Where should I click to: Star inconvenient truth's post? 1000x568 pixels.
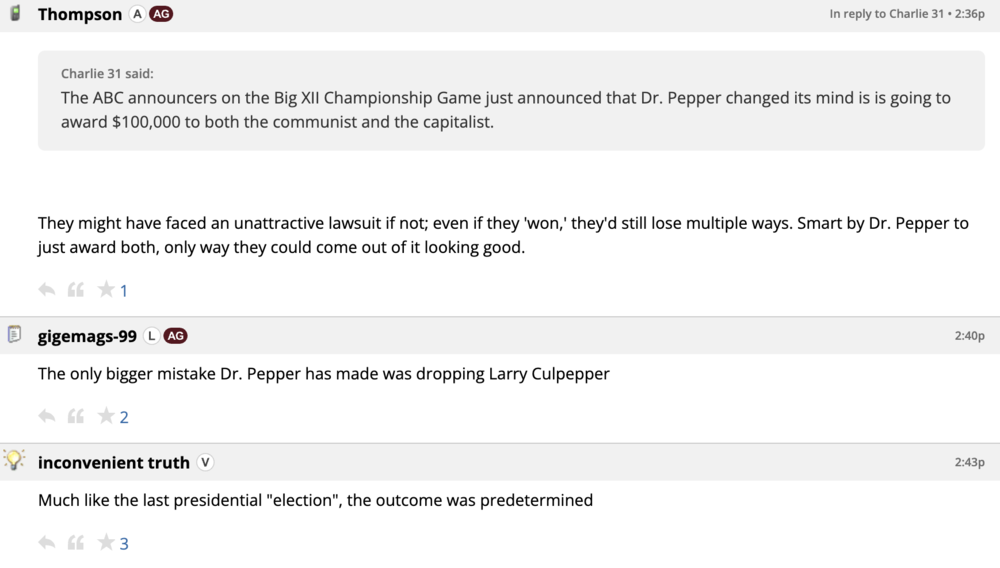click(106, 543)
